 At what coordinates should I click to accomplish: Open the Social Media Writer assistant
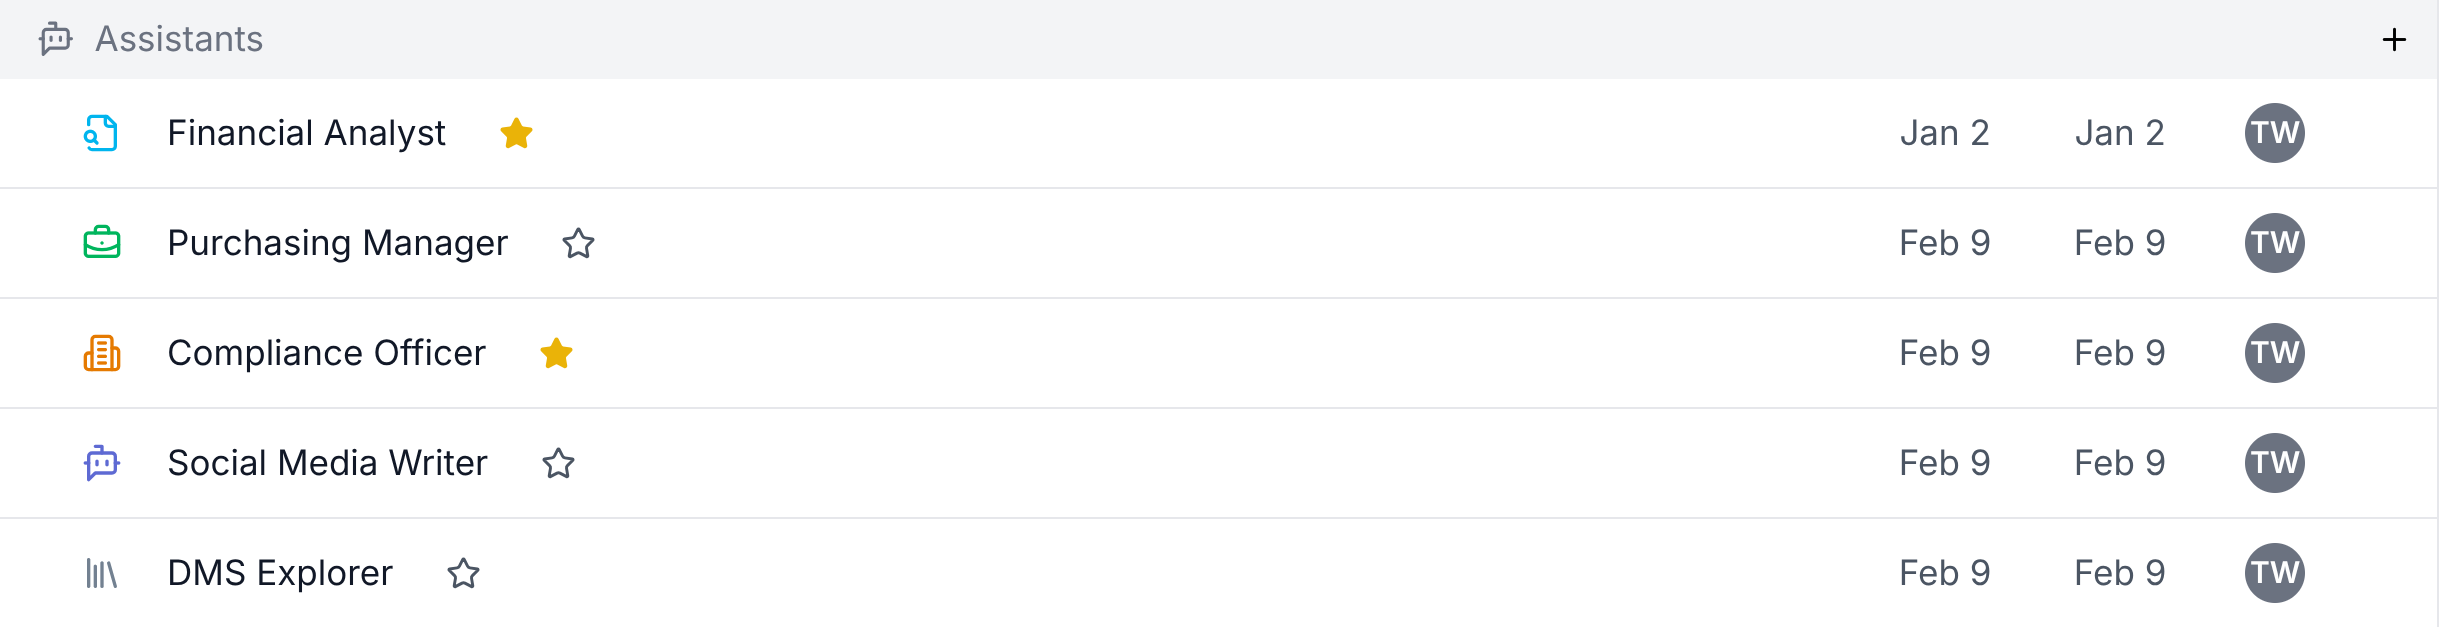(x=327, y=463)
